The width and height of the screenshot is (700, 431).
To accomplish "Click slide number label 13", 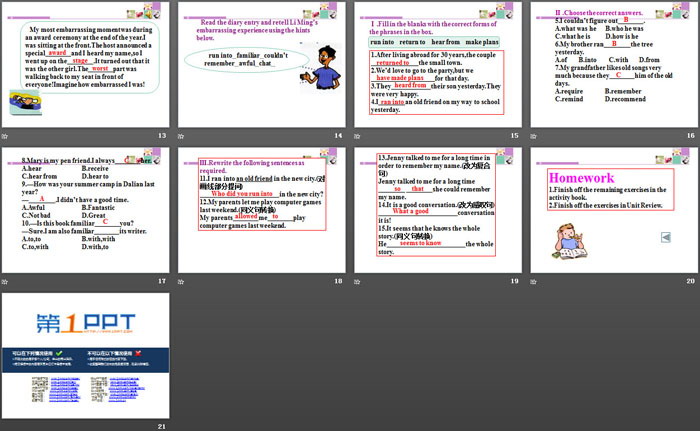I will pyautogui.click(x=162, y=135).
